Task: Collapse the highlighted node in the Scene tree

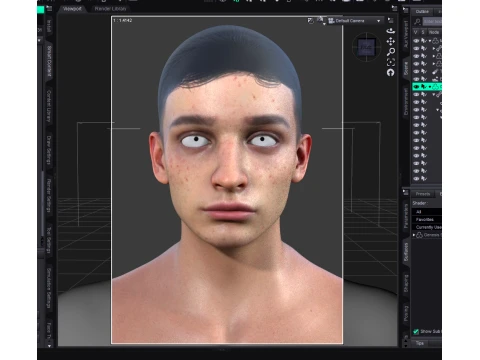Action: 430,87
